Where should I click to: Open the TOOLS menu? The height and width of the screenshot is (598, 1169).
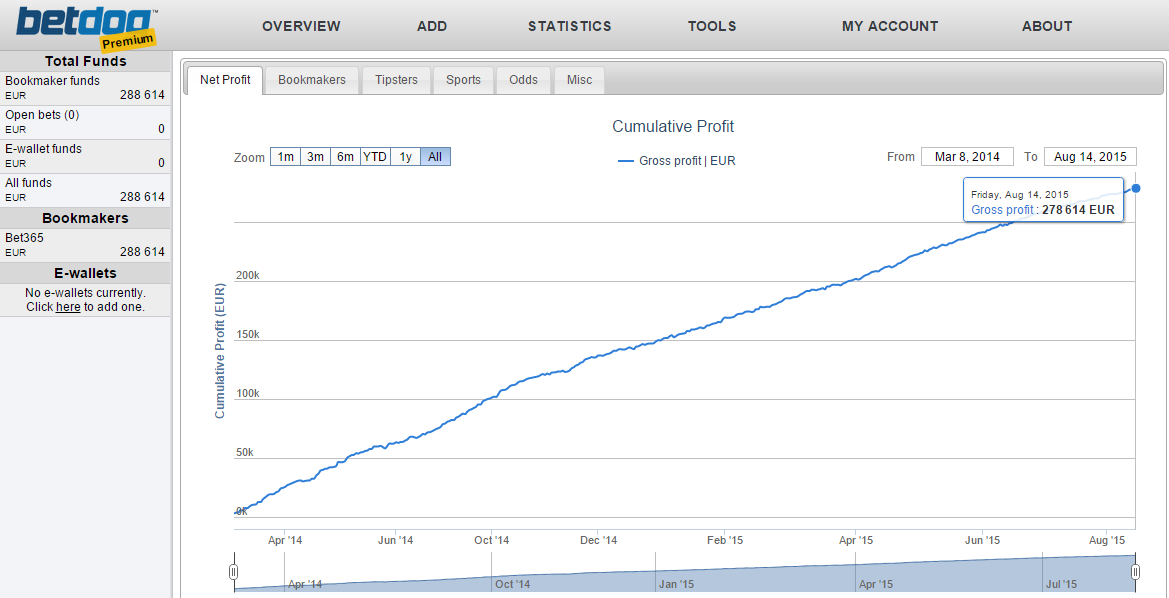(x=712, y=26)
